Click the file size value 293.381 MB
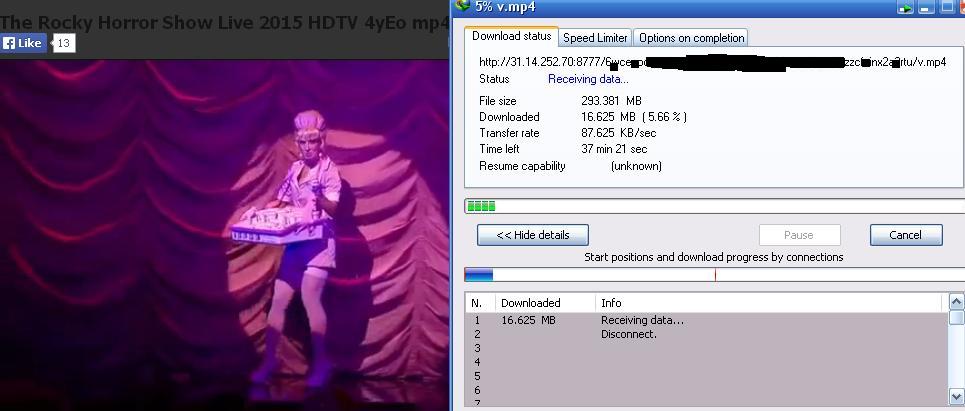The width and height of the screenshot is (965, 411). point(611,101)
